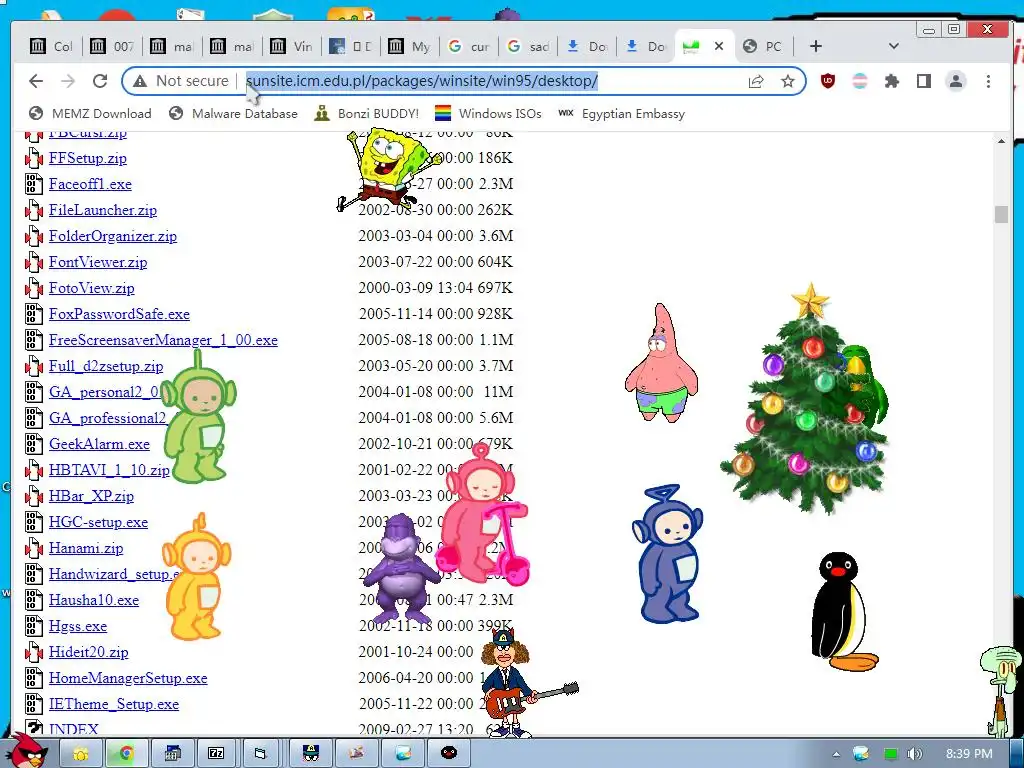
Task: Download FoxPasswordSafe.exe
Action: click(119, 314)
